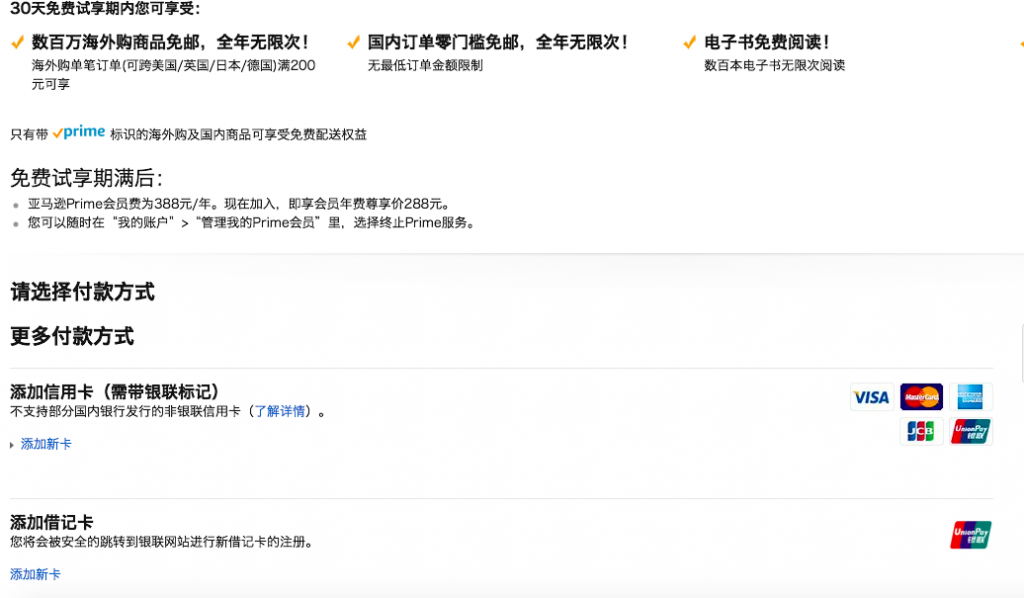This screenshot has height=598, width=1024.
Task: Click the 免费试享期满后 heading
Action: [x=86, y=178]
